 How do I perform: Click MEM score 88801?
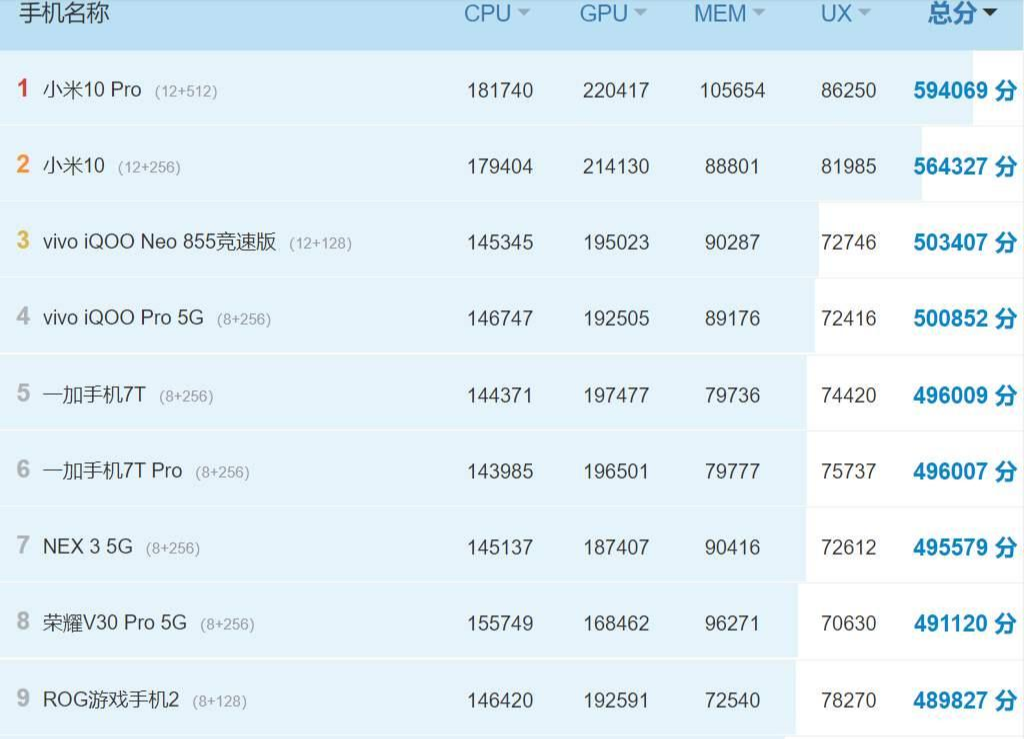[732, 166]
